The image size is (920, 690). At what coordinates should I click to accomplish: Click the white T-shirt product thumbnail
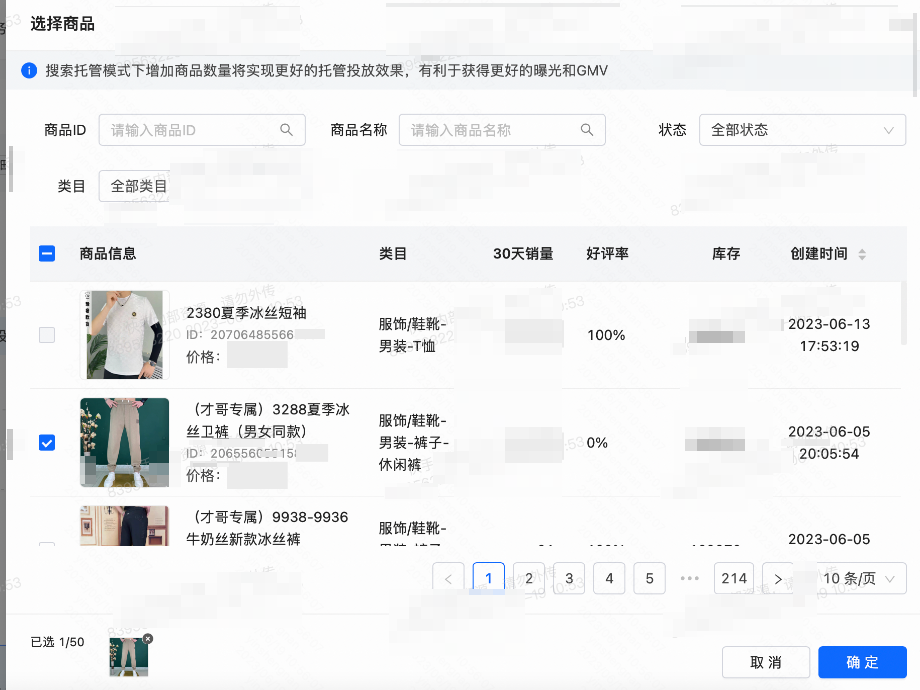(124, 335)
